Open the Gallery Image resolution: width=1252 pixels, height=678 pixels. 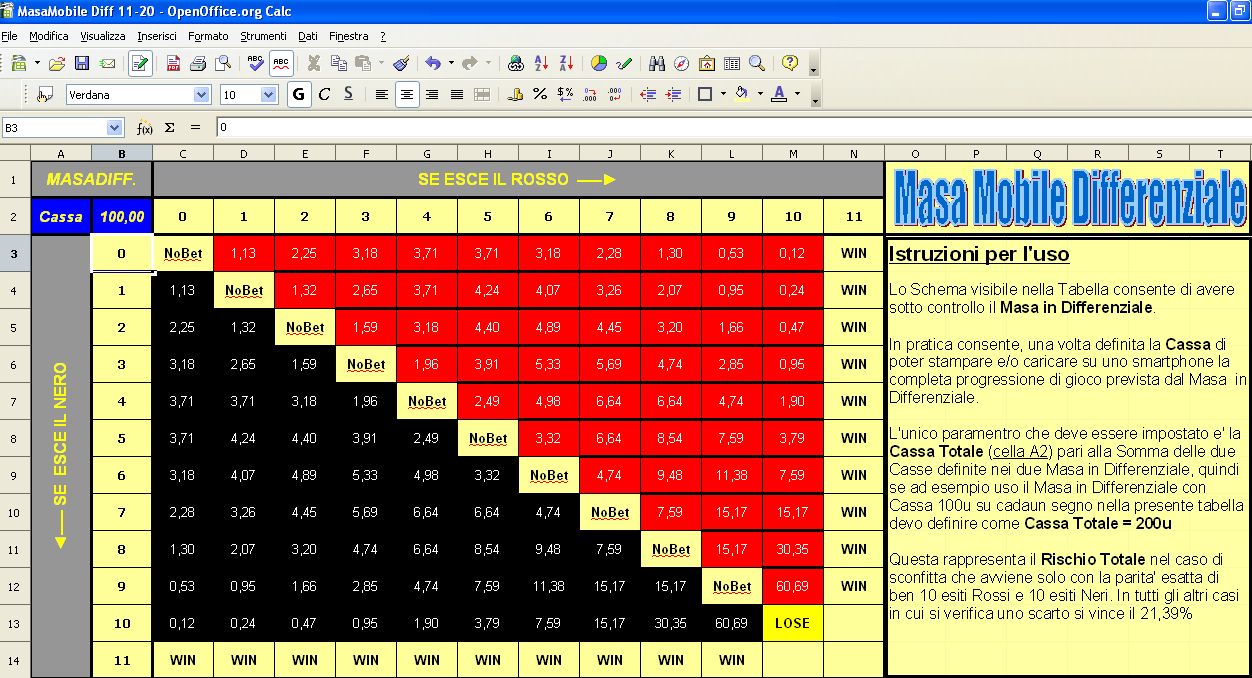[x=707, y=63]
